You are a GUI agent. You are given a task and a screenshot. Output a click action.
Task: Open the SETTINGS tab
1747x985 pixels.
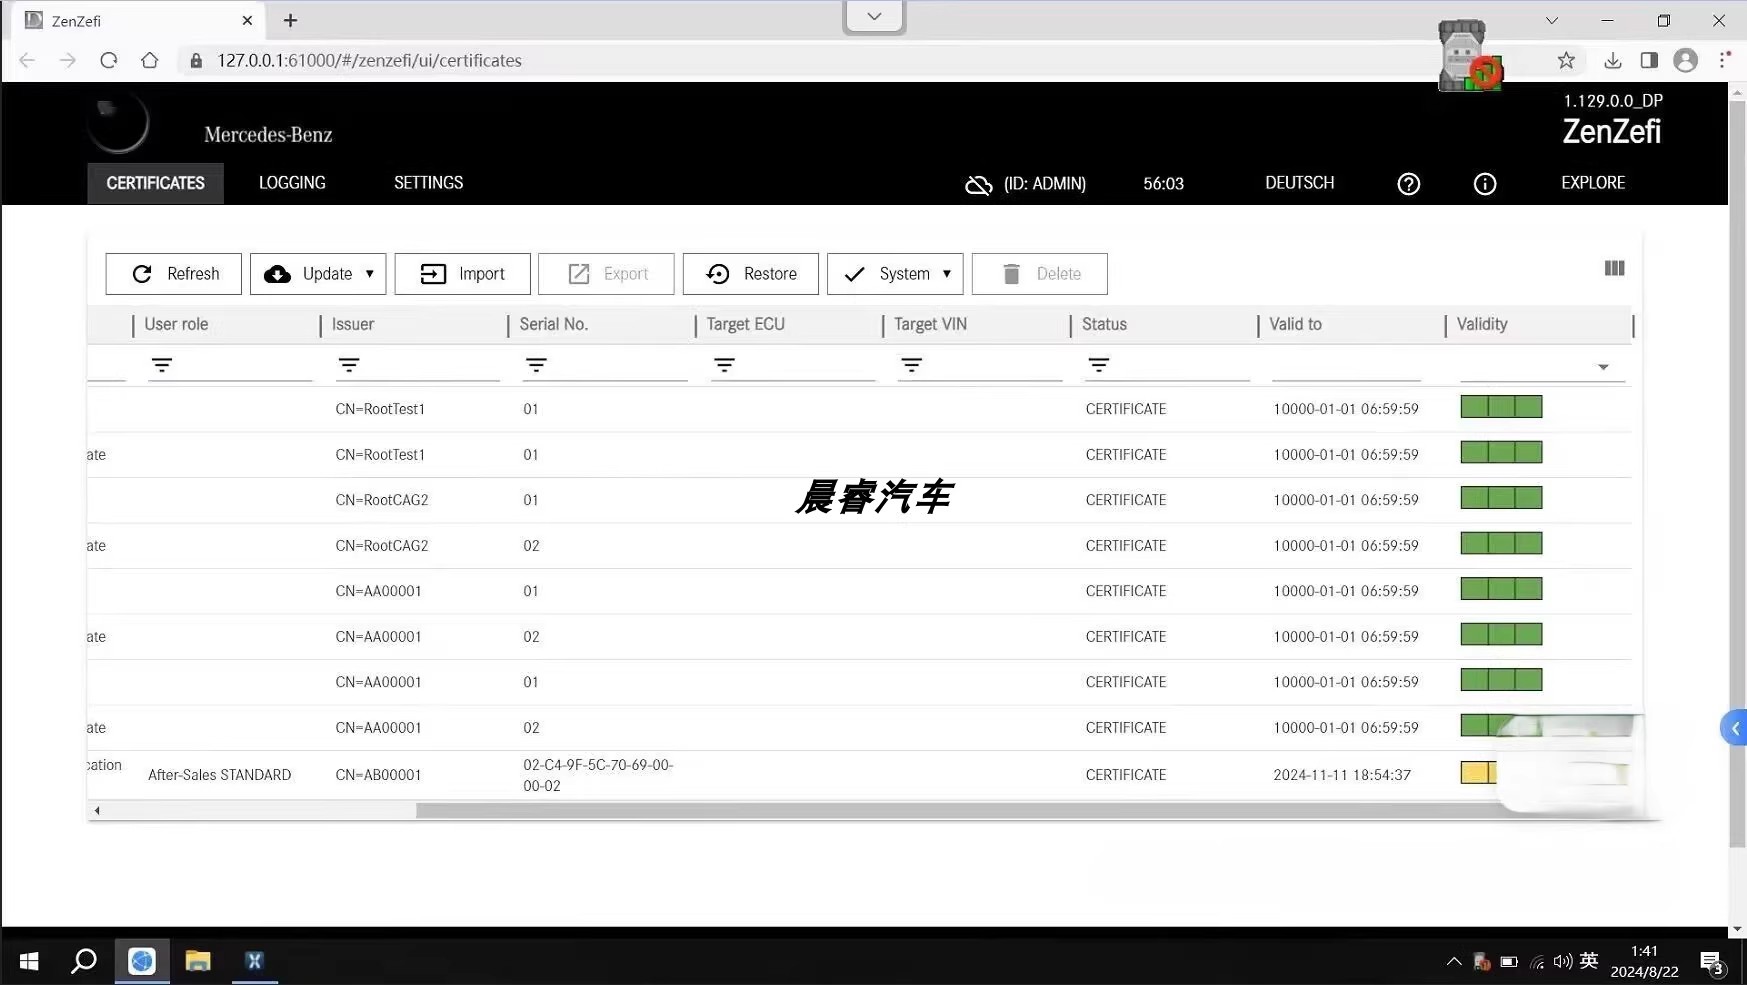coord(428,183)
